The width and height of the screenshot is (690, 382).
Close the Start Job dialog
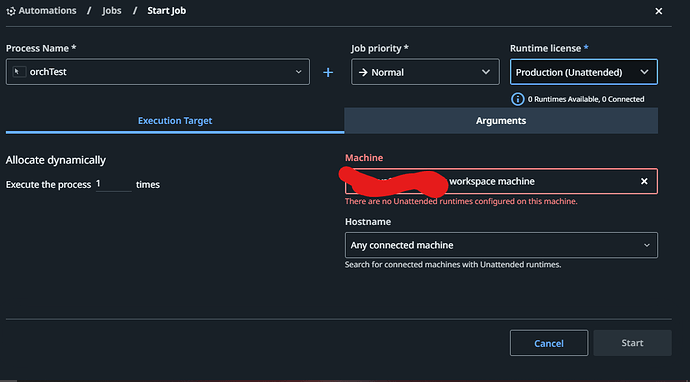click(658, 11)
